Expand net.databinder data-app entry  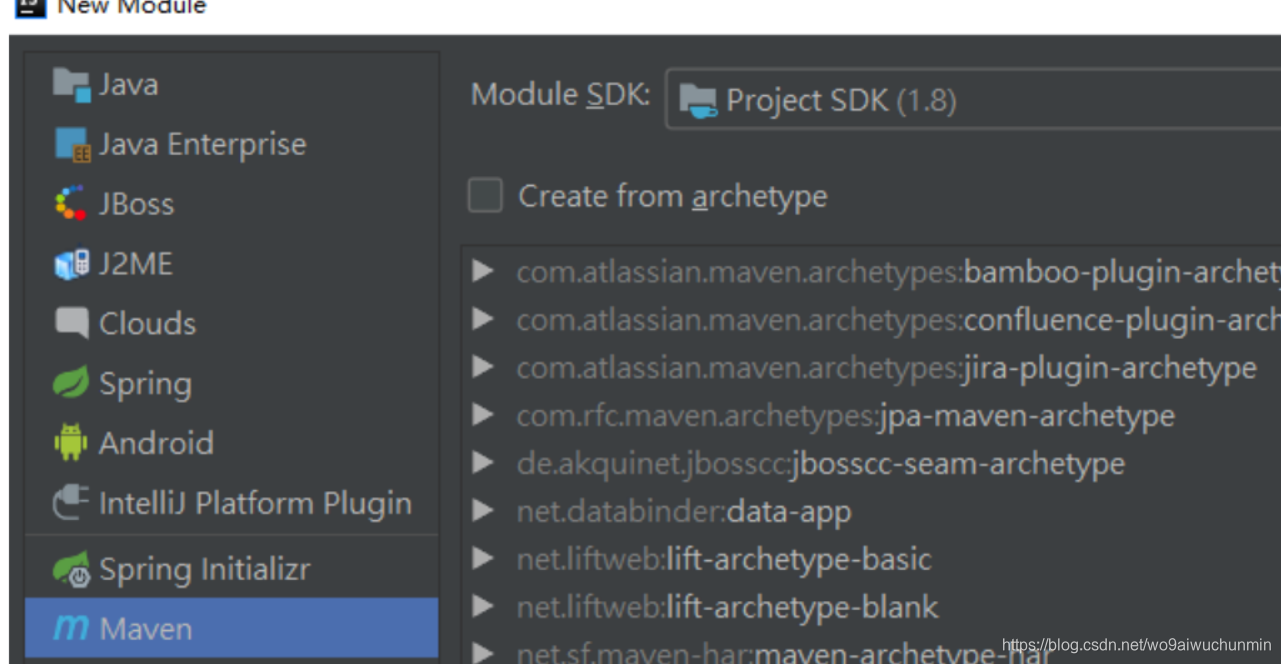click(484, 511)
